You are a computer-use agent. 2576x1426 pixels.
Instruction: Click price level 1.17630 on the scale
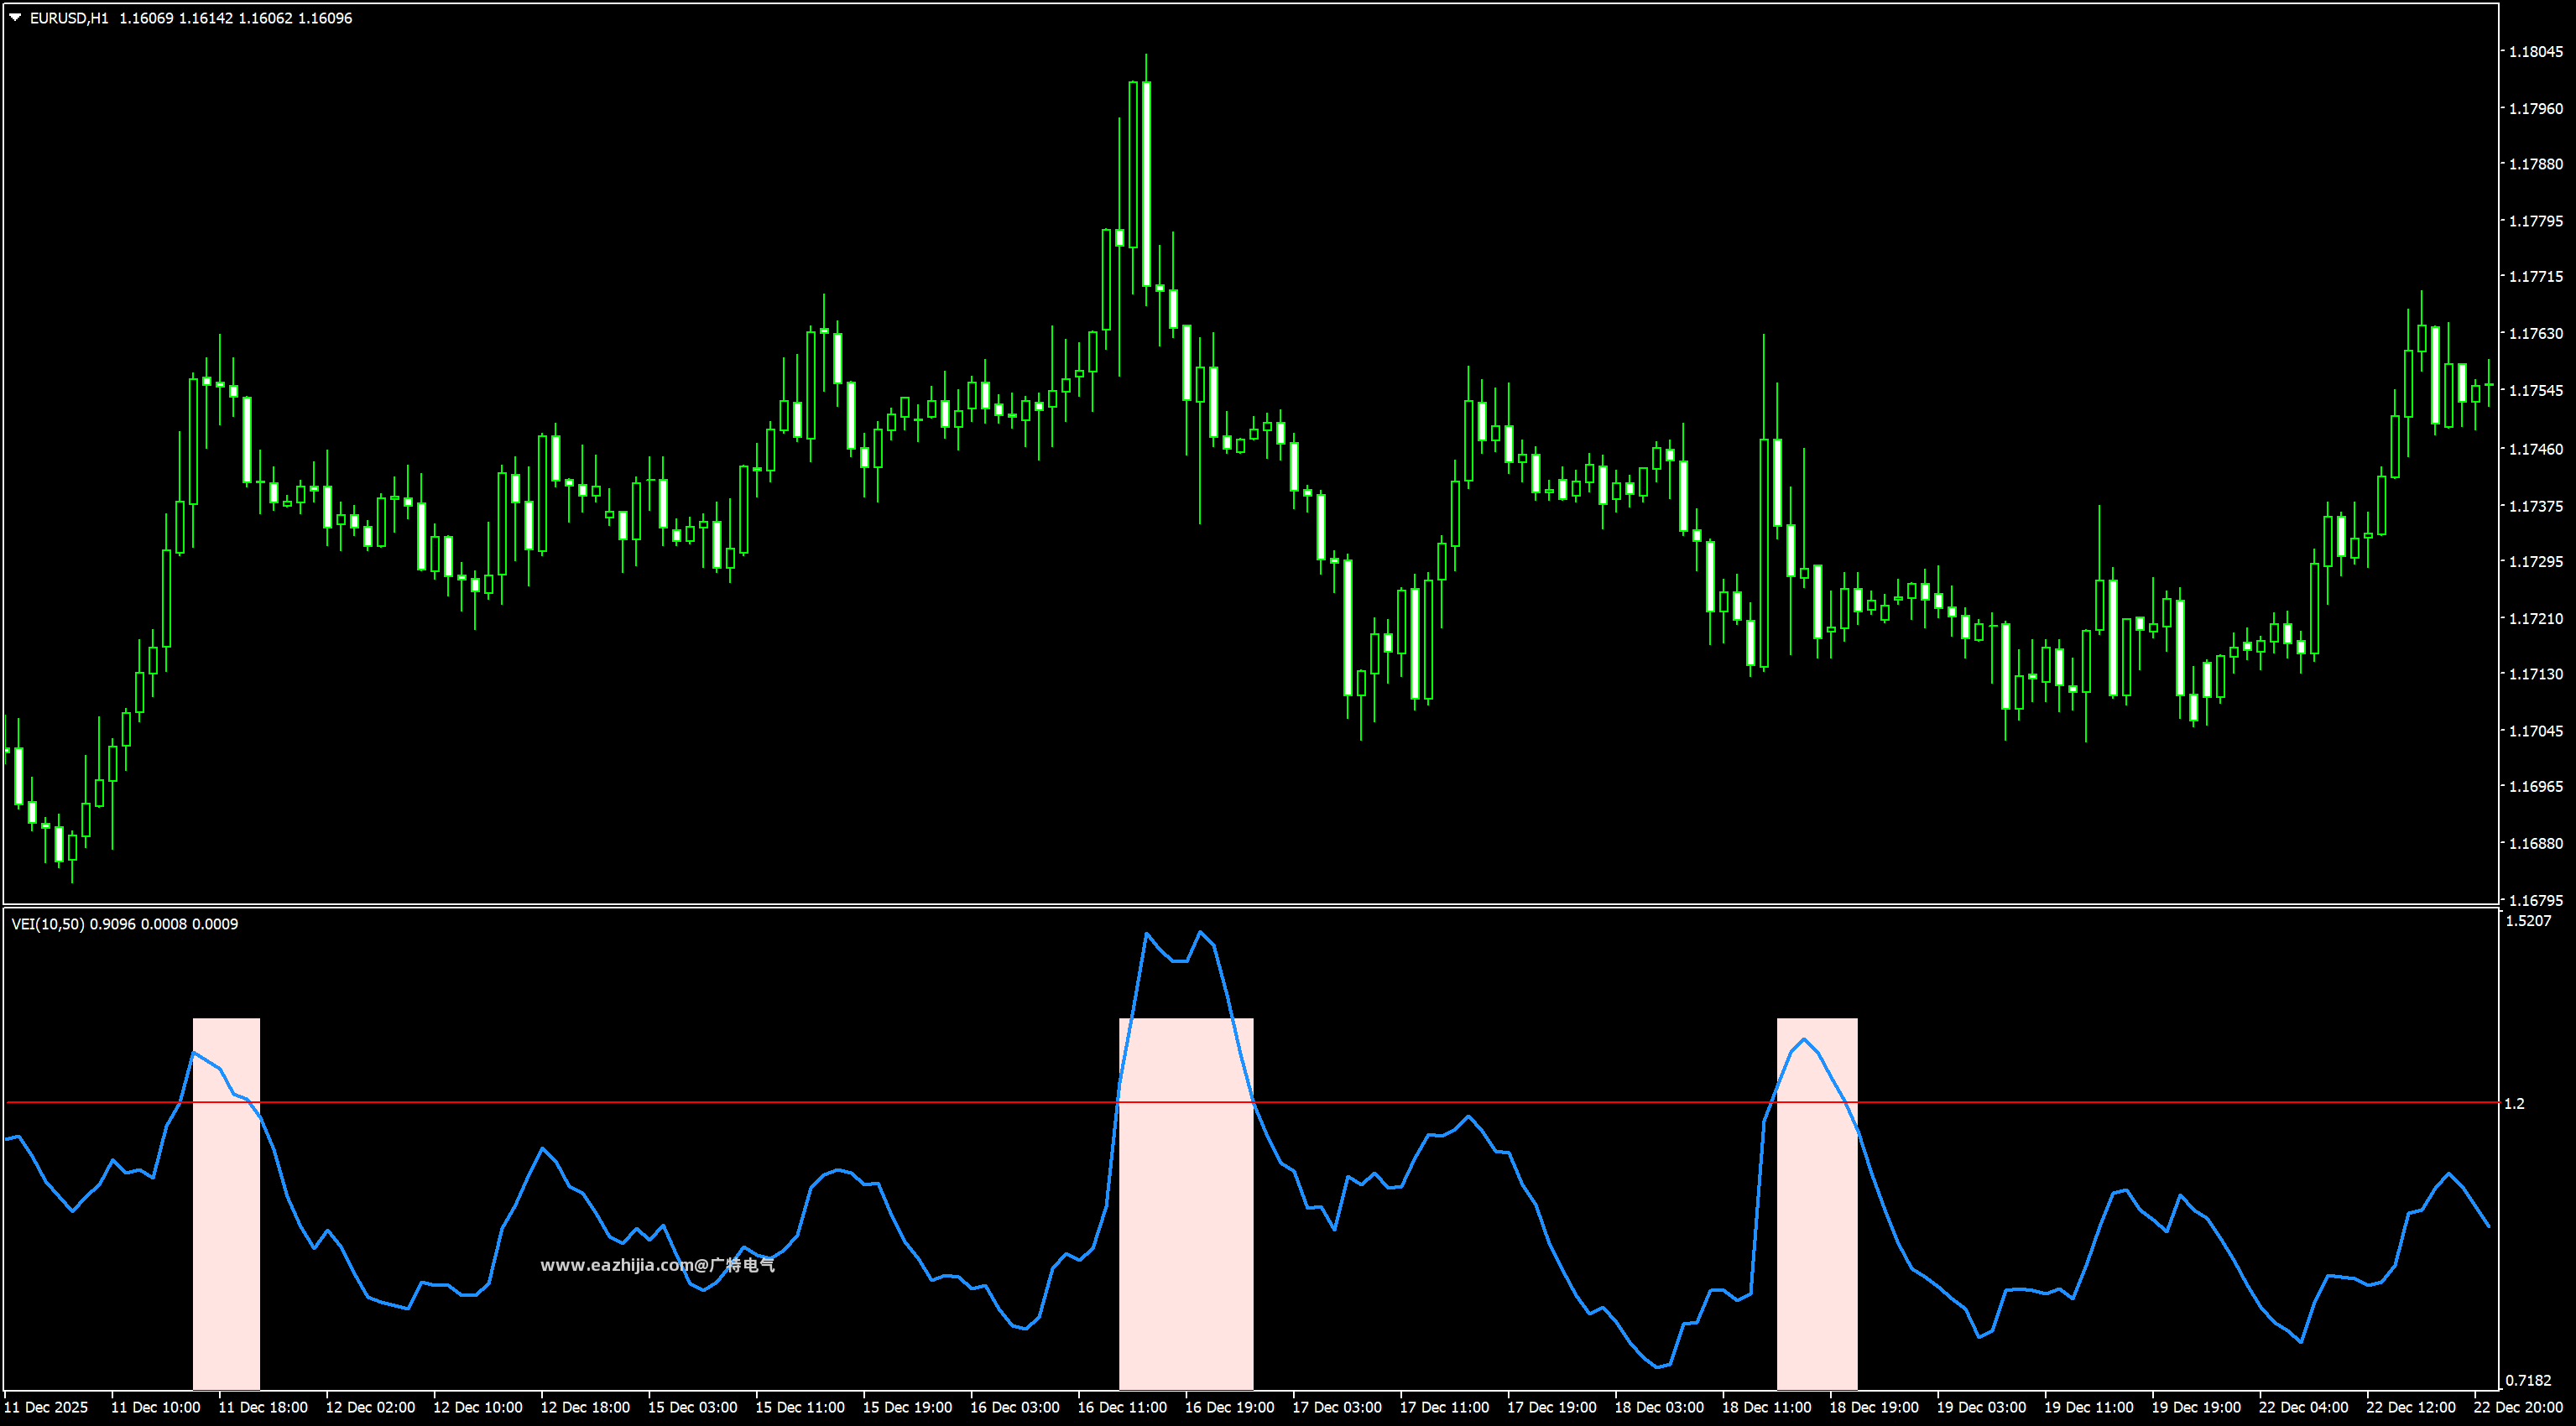(x=2535, y=334)
